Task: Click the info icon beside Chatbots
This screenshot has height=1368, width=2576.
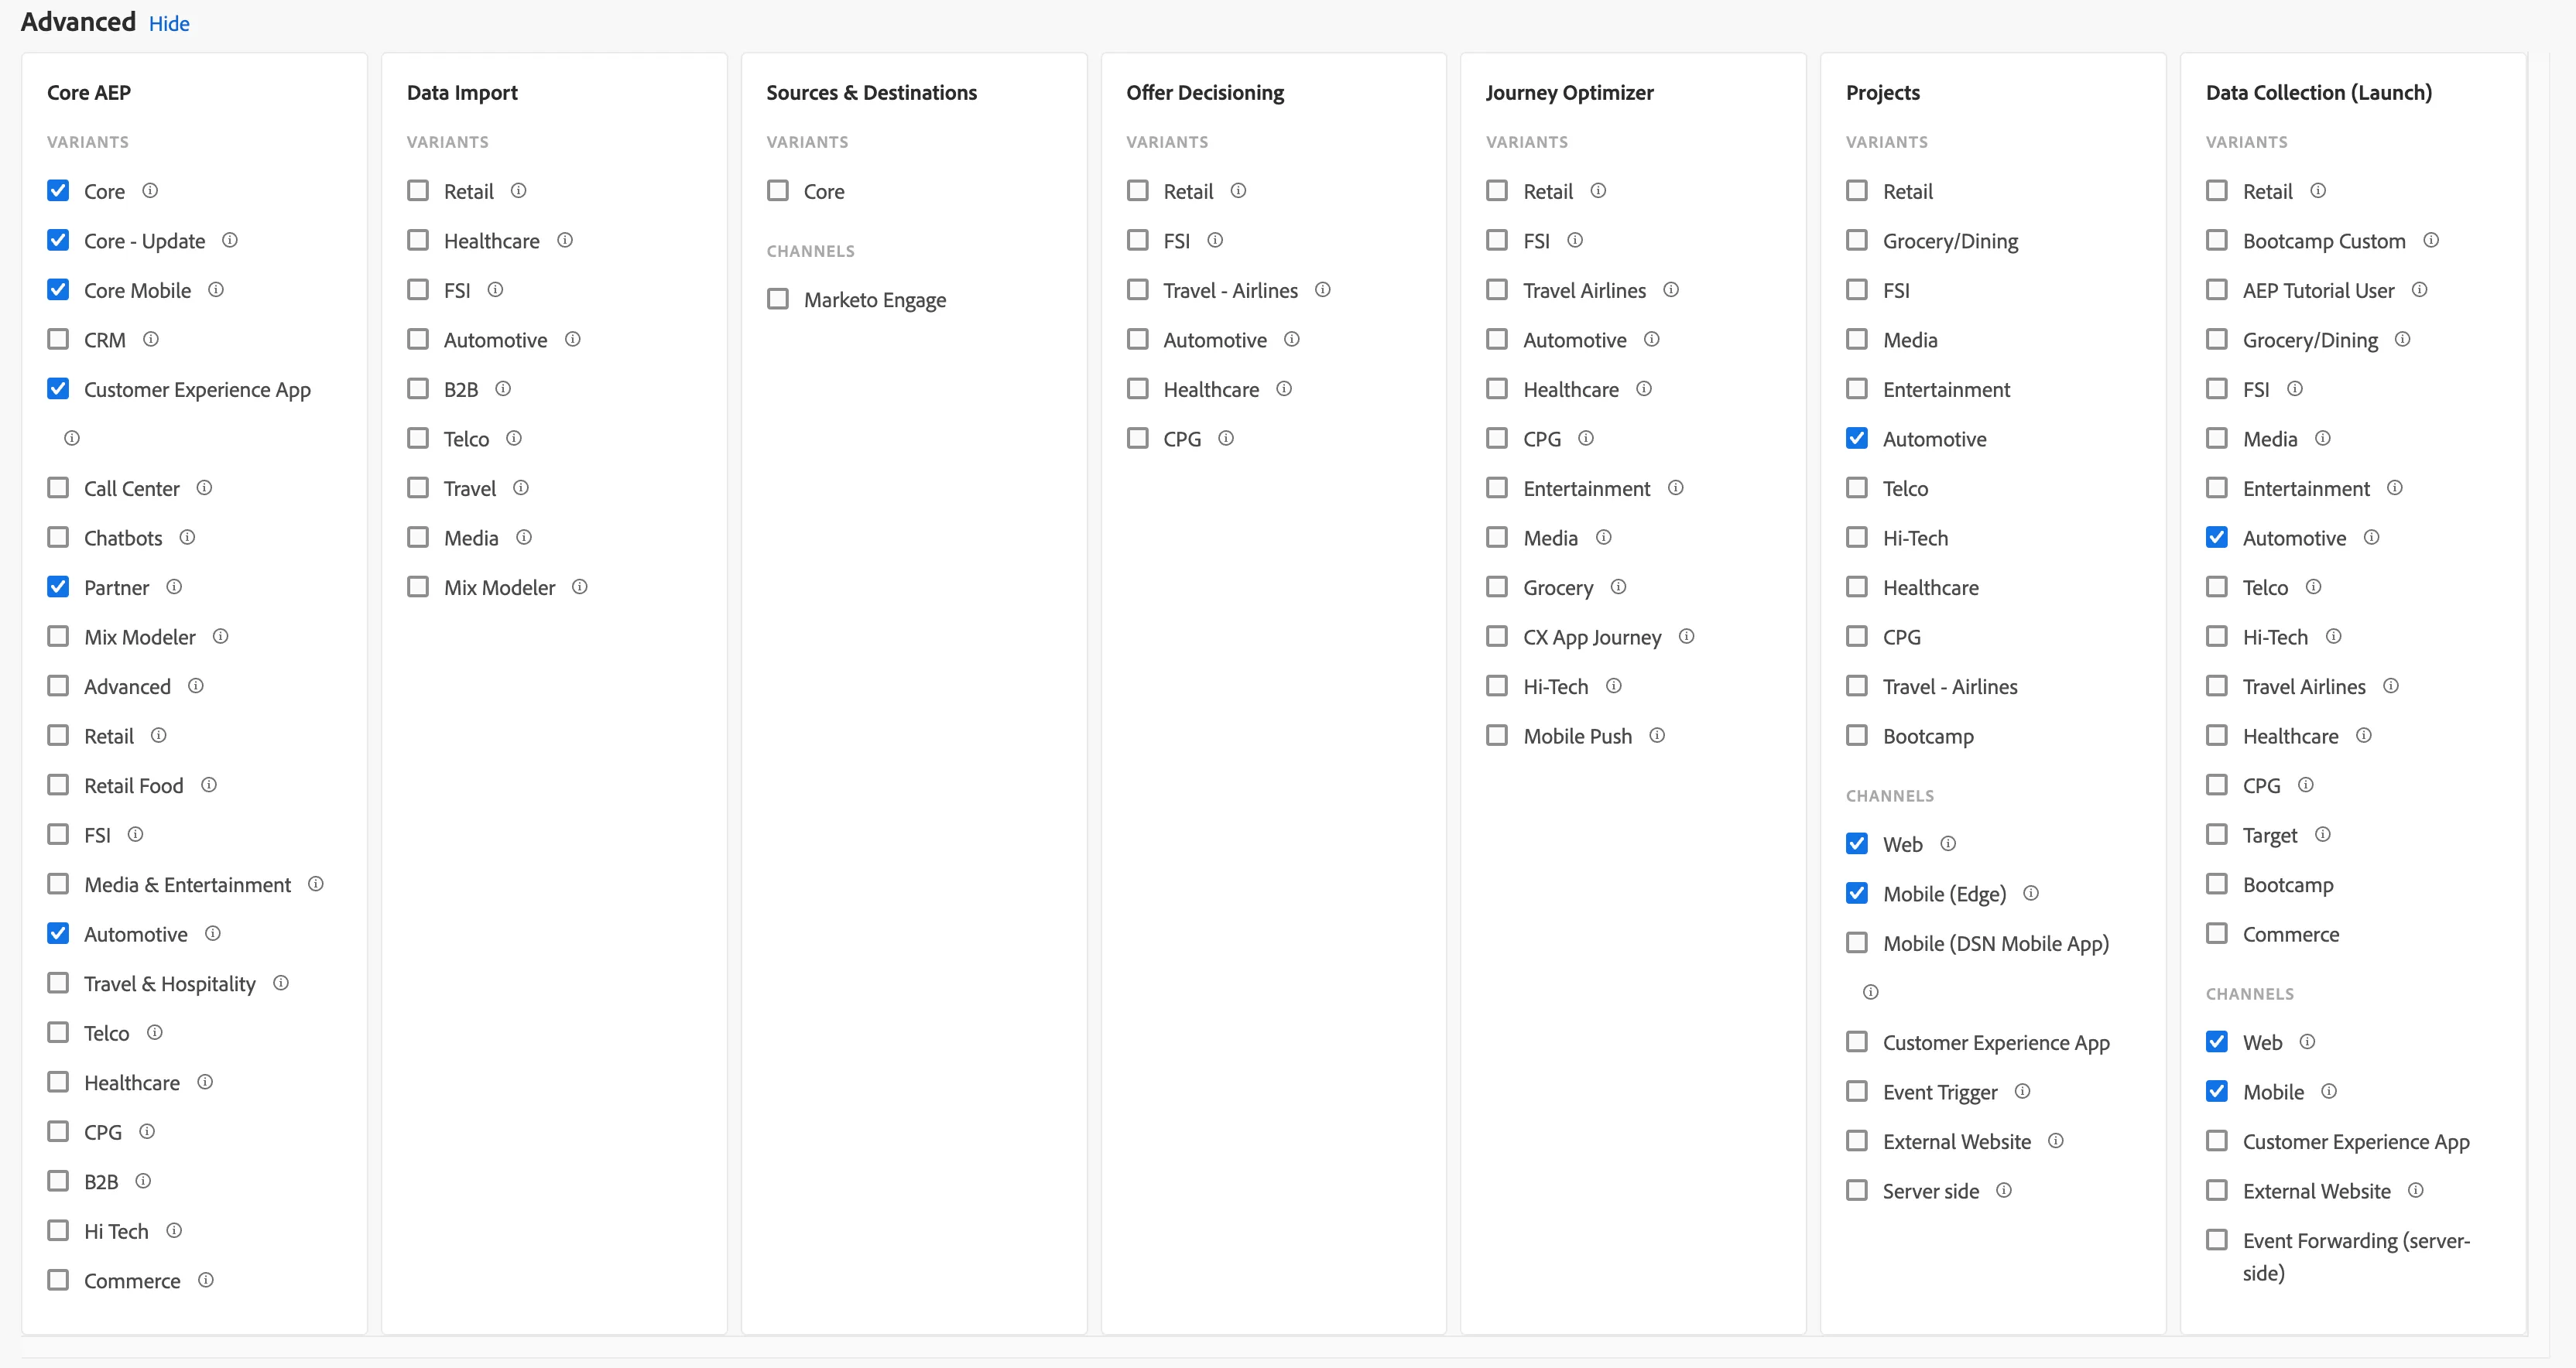Action: (187, 537)
